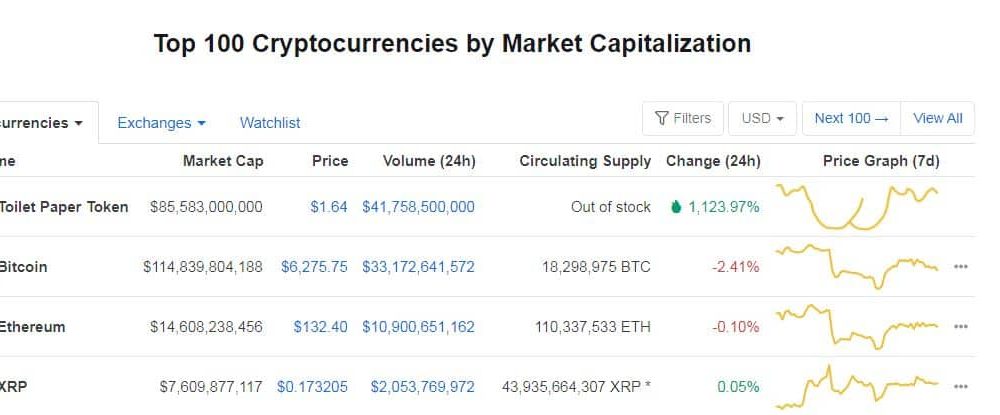
Task: Open the Toilet Paper Token name
Action: [64, 207]
